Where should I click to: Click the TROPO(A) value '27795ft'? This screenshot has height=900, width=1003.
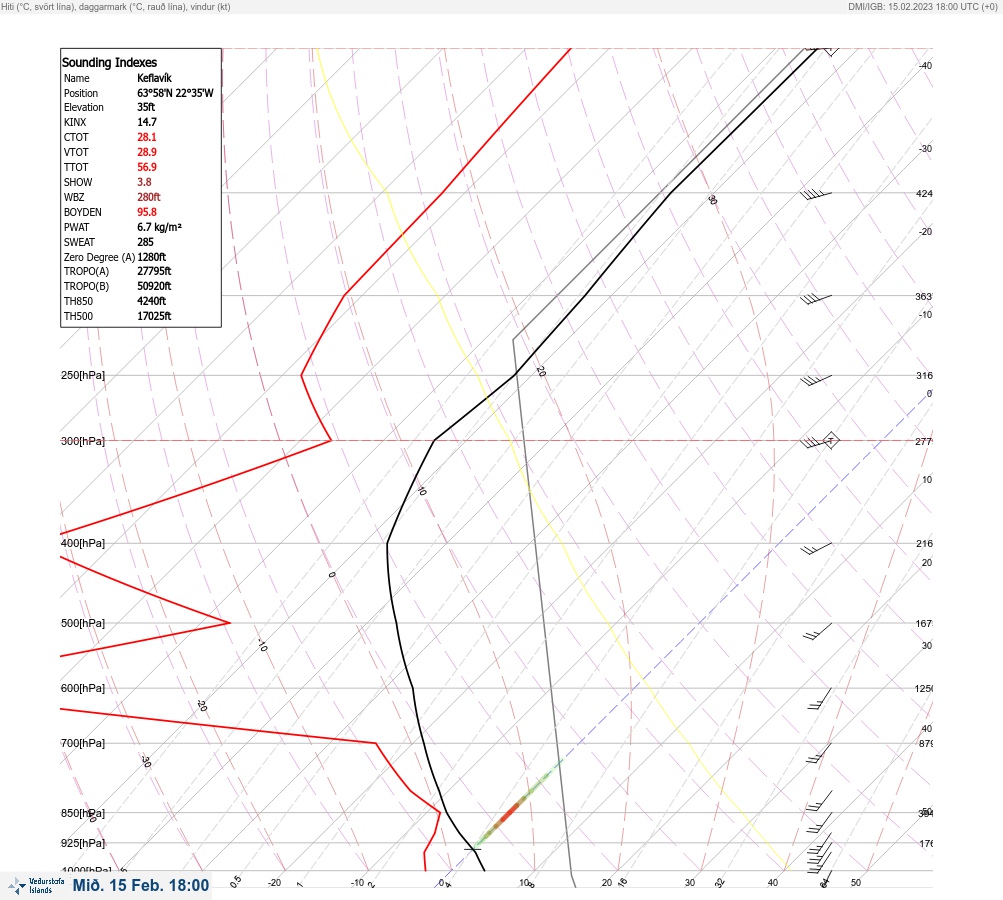click(x=154, y=271)
